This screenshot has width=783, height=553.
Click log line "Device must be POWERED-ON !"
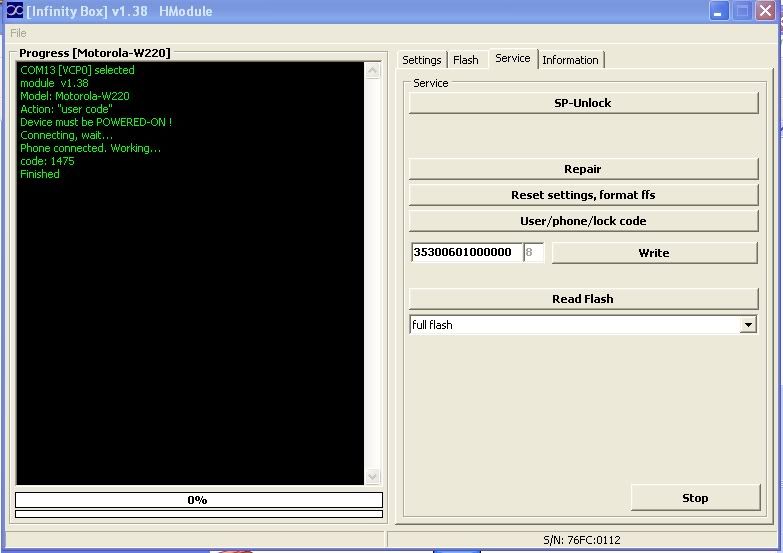[96, 122]
